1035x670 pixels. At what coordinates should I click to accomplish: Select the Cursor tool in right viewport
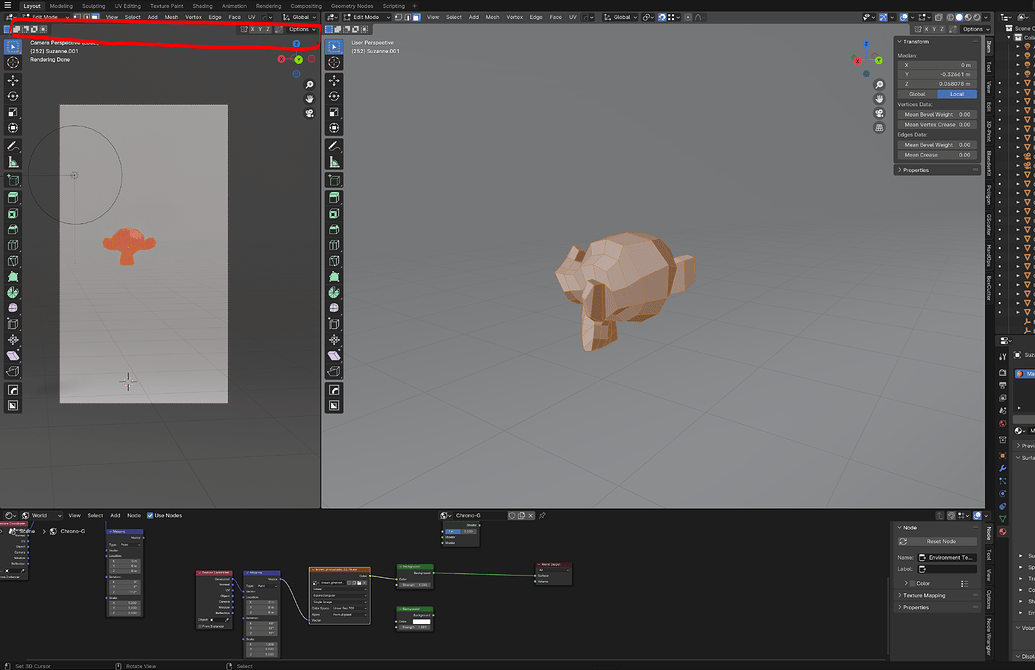pyautogui.click(x=334, y=63)
